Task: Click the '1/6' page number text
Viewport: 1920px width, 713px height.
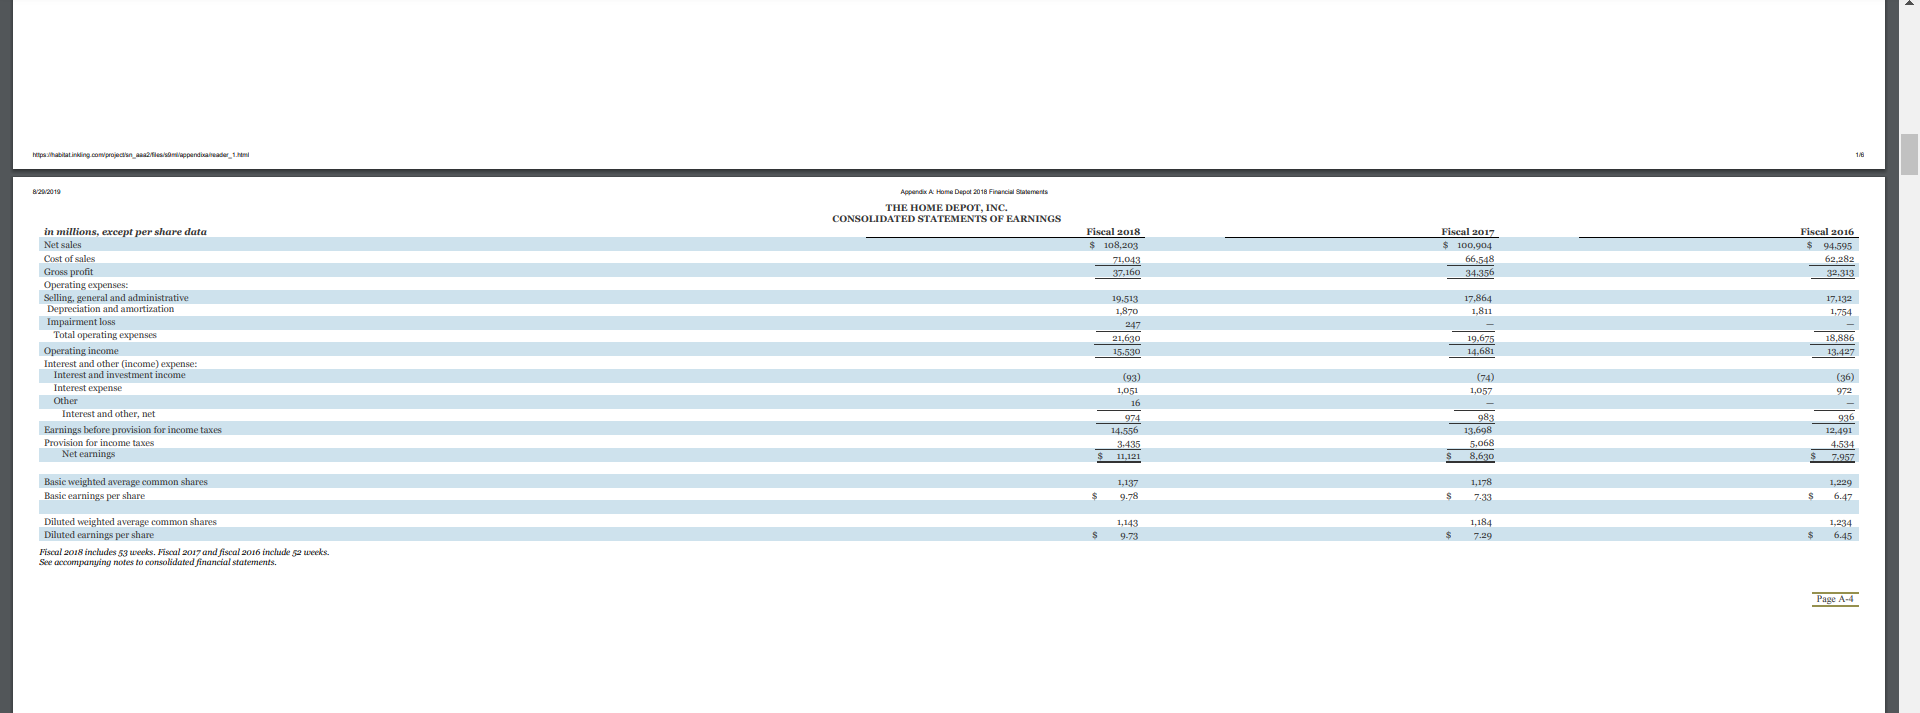Action: 1859,155
